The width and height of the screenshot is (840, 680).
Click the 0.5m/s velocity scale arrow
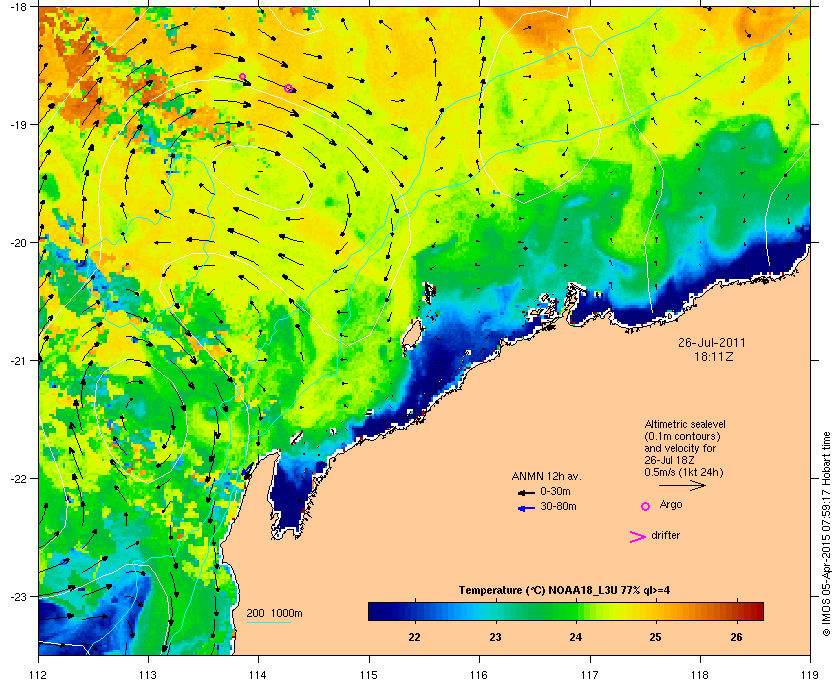coord(682,486)
